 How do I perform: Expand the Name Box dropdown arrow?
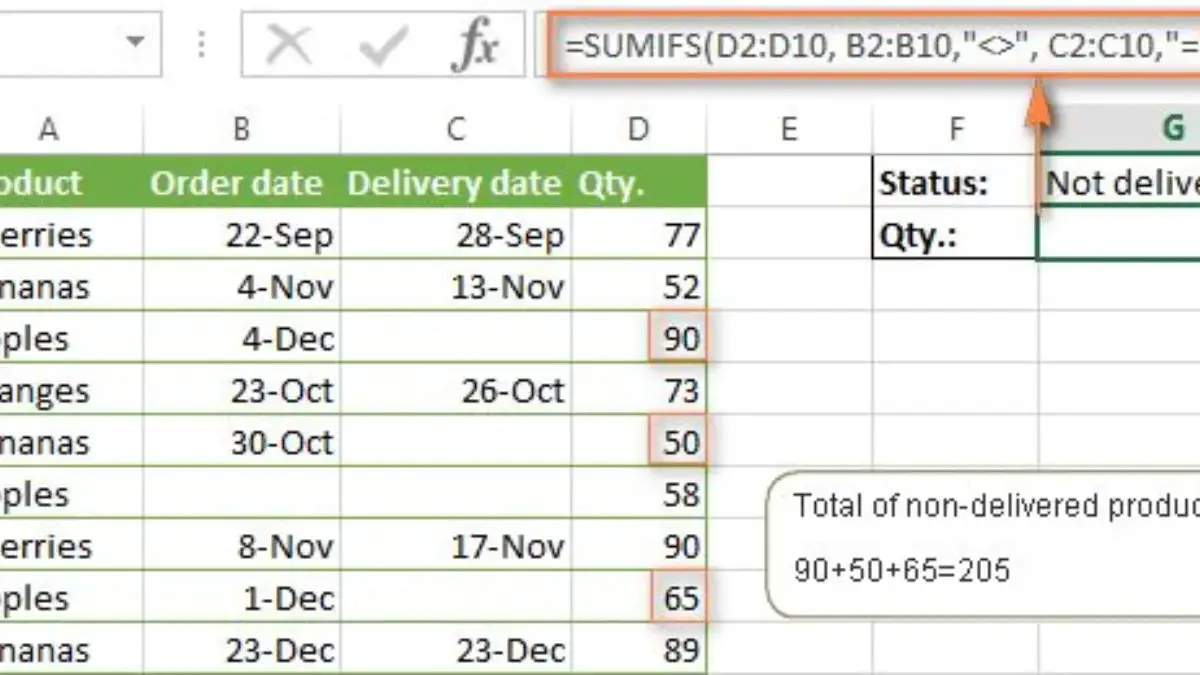coord(135,42)
